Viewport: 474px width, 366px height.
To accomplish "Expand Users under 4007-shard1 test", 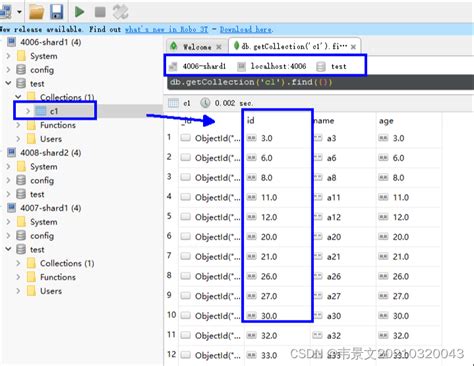I will 18,291.
